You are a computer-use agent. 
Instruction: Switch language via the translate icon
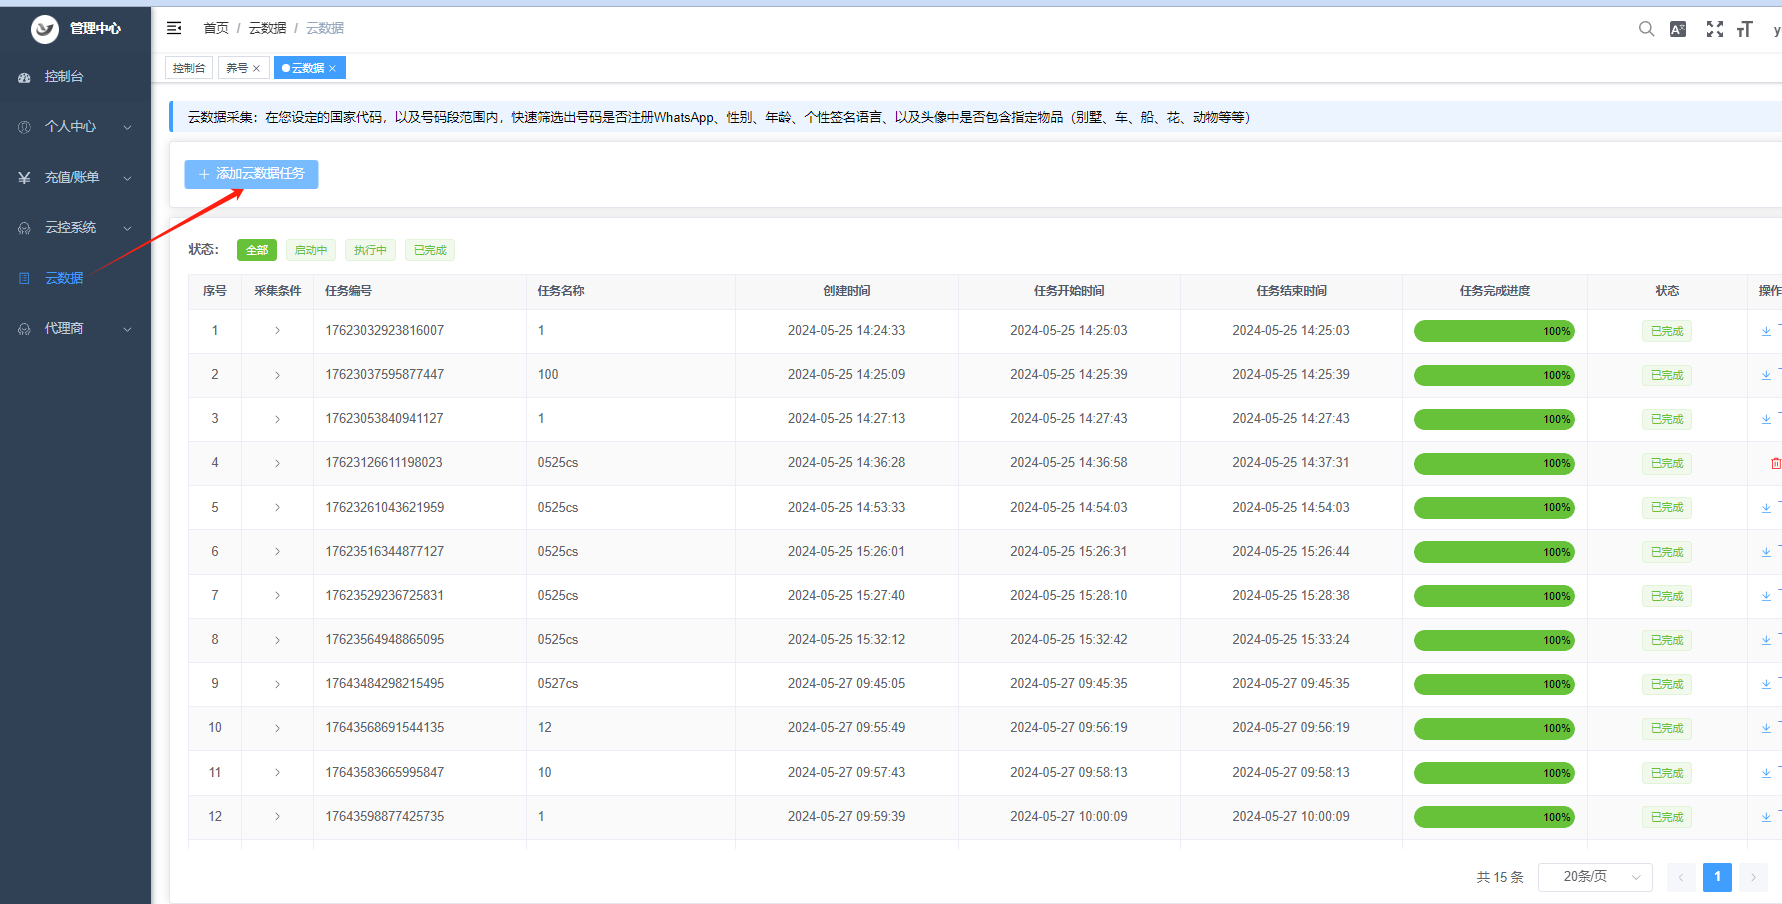[x=1678, y=29]
